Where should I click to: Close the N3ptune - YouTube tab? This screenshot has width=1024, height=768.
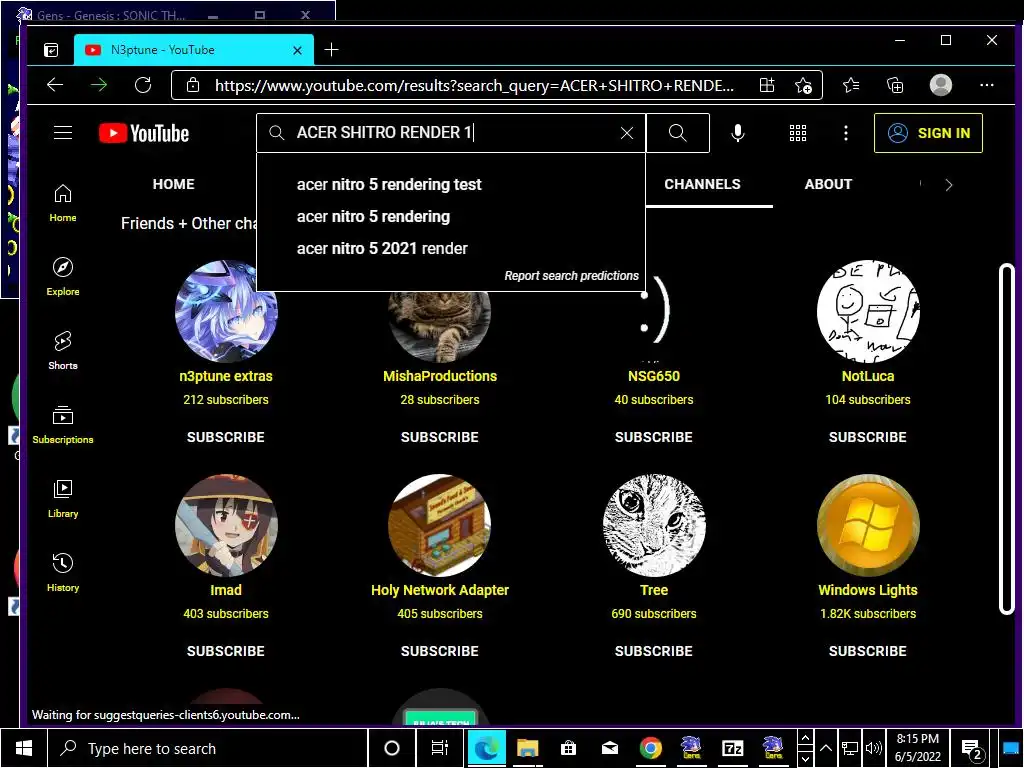[x=297, y=50]
